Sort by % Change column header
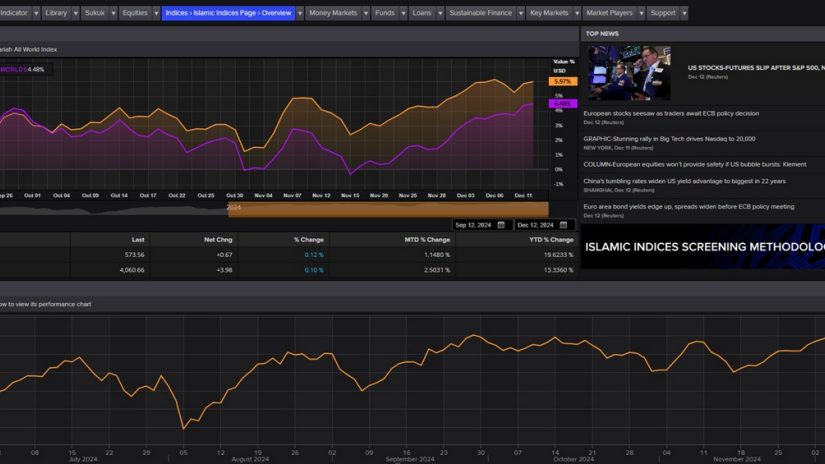This screenshot has width=825, height=464. (x=309, y=240)
